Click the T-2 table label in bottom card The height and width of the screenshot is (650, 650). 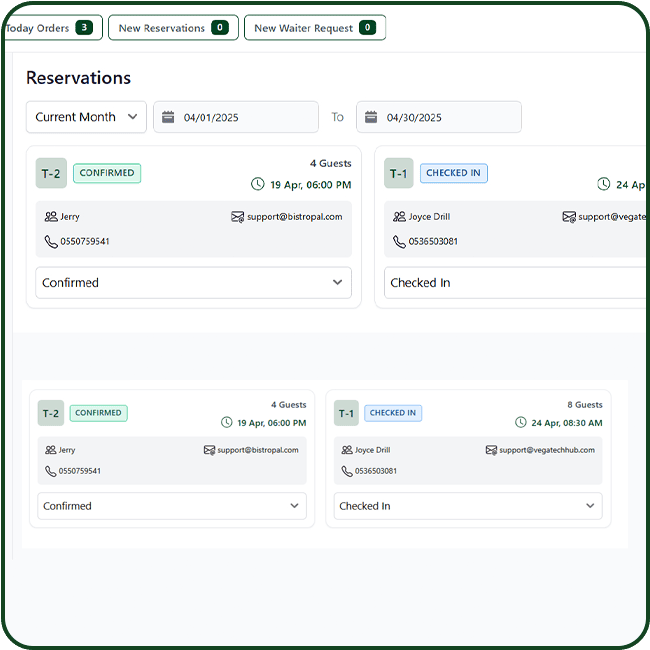coord(51,413)
